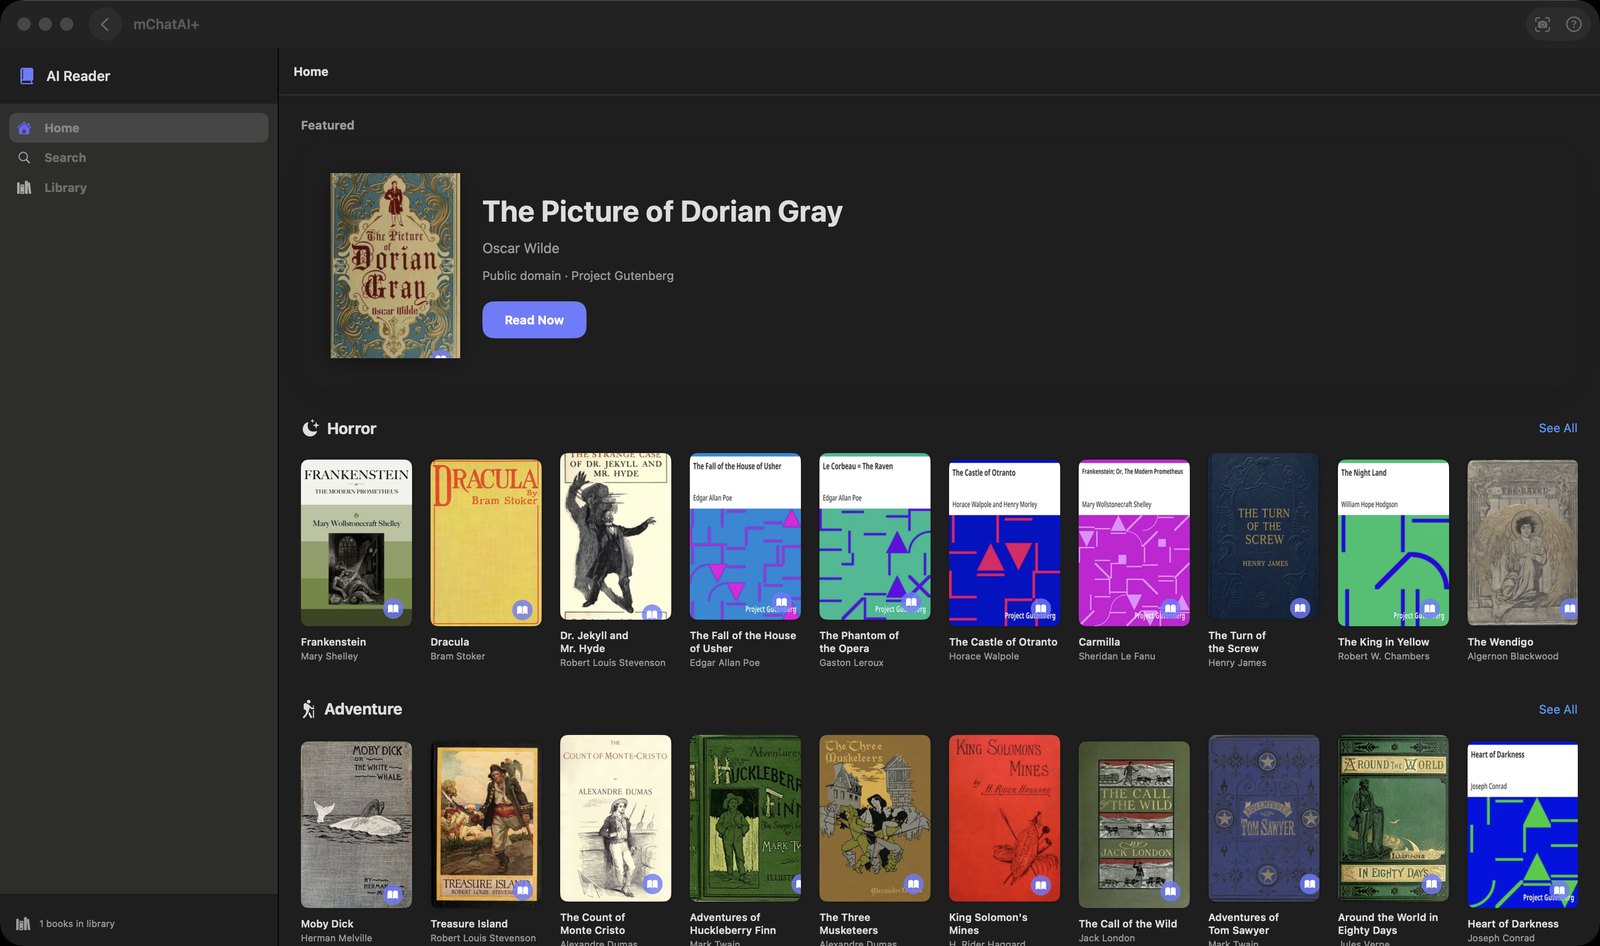1600x946 pixels.
Task: Open The Wendigo book cover
Action: point(1523,543)
